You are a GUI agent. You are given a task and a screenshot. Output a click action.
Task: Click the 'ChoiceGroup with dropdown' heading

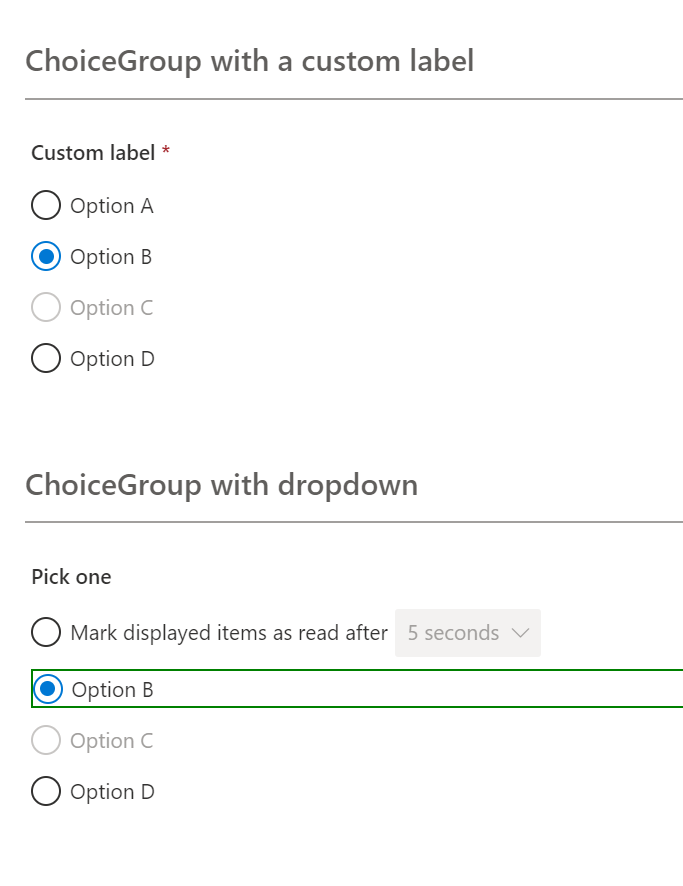[x=222, y=484]
